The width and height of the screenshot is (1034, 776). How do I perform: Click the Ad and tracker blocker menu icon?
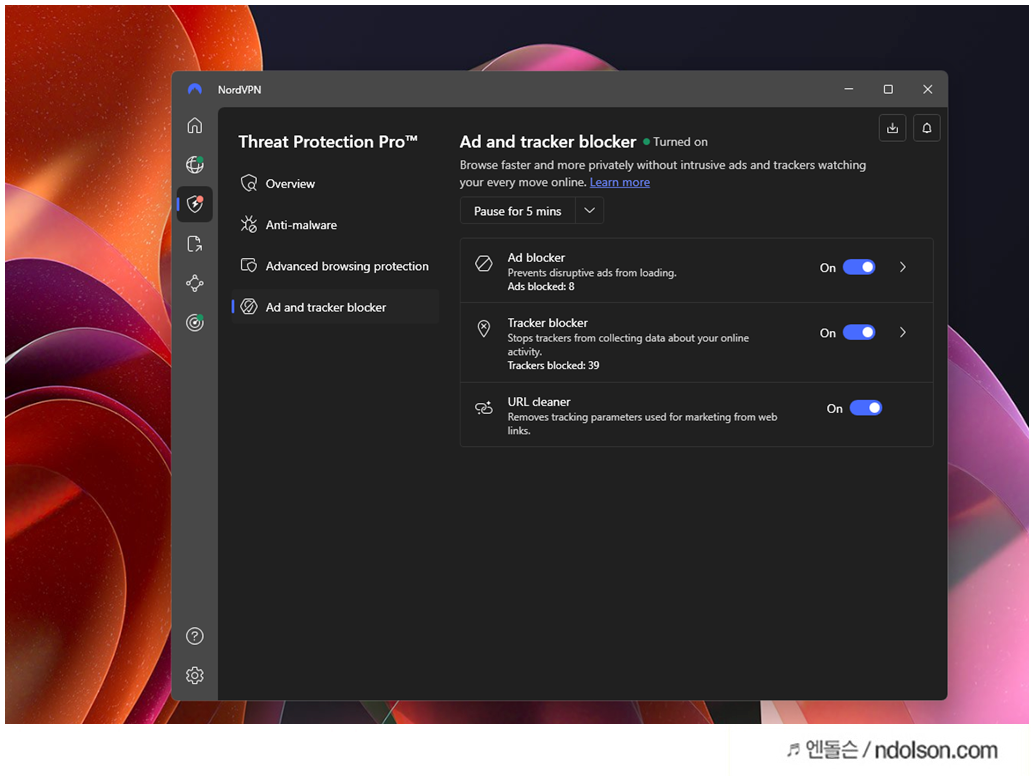249,307
